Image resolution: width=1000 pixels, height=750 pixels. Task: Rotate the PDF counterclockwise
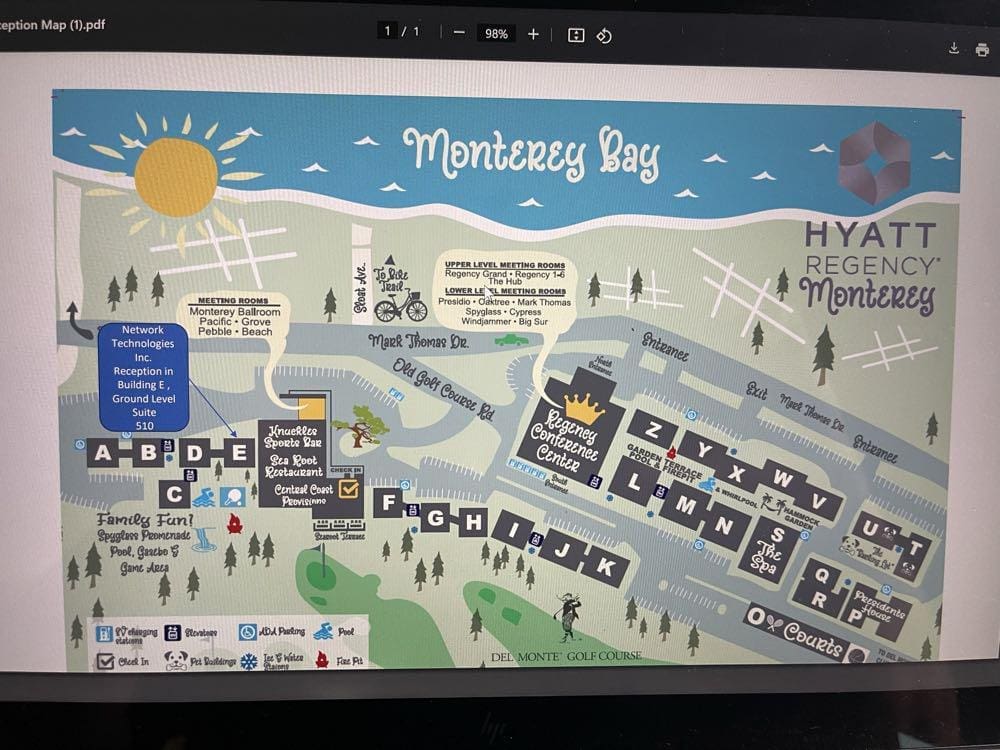604,35
